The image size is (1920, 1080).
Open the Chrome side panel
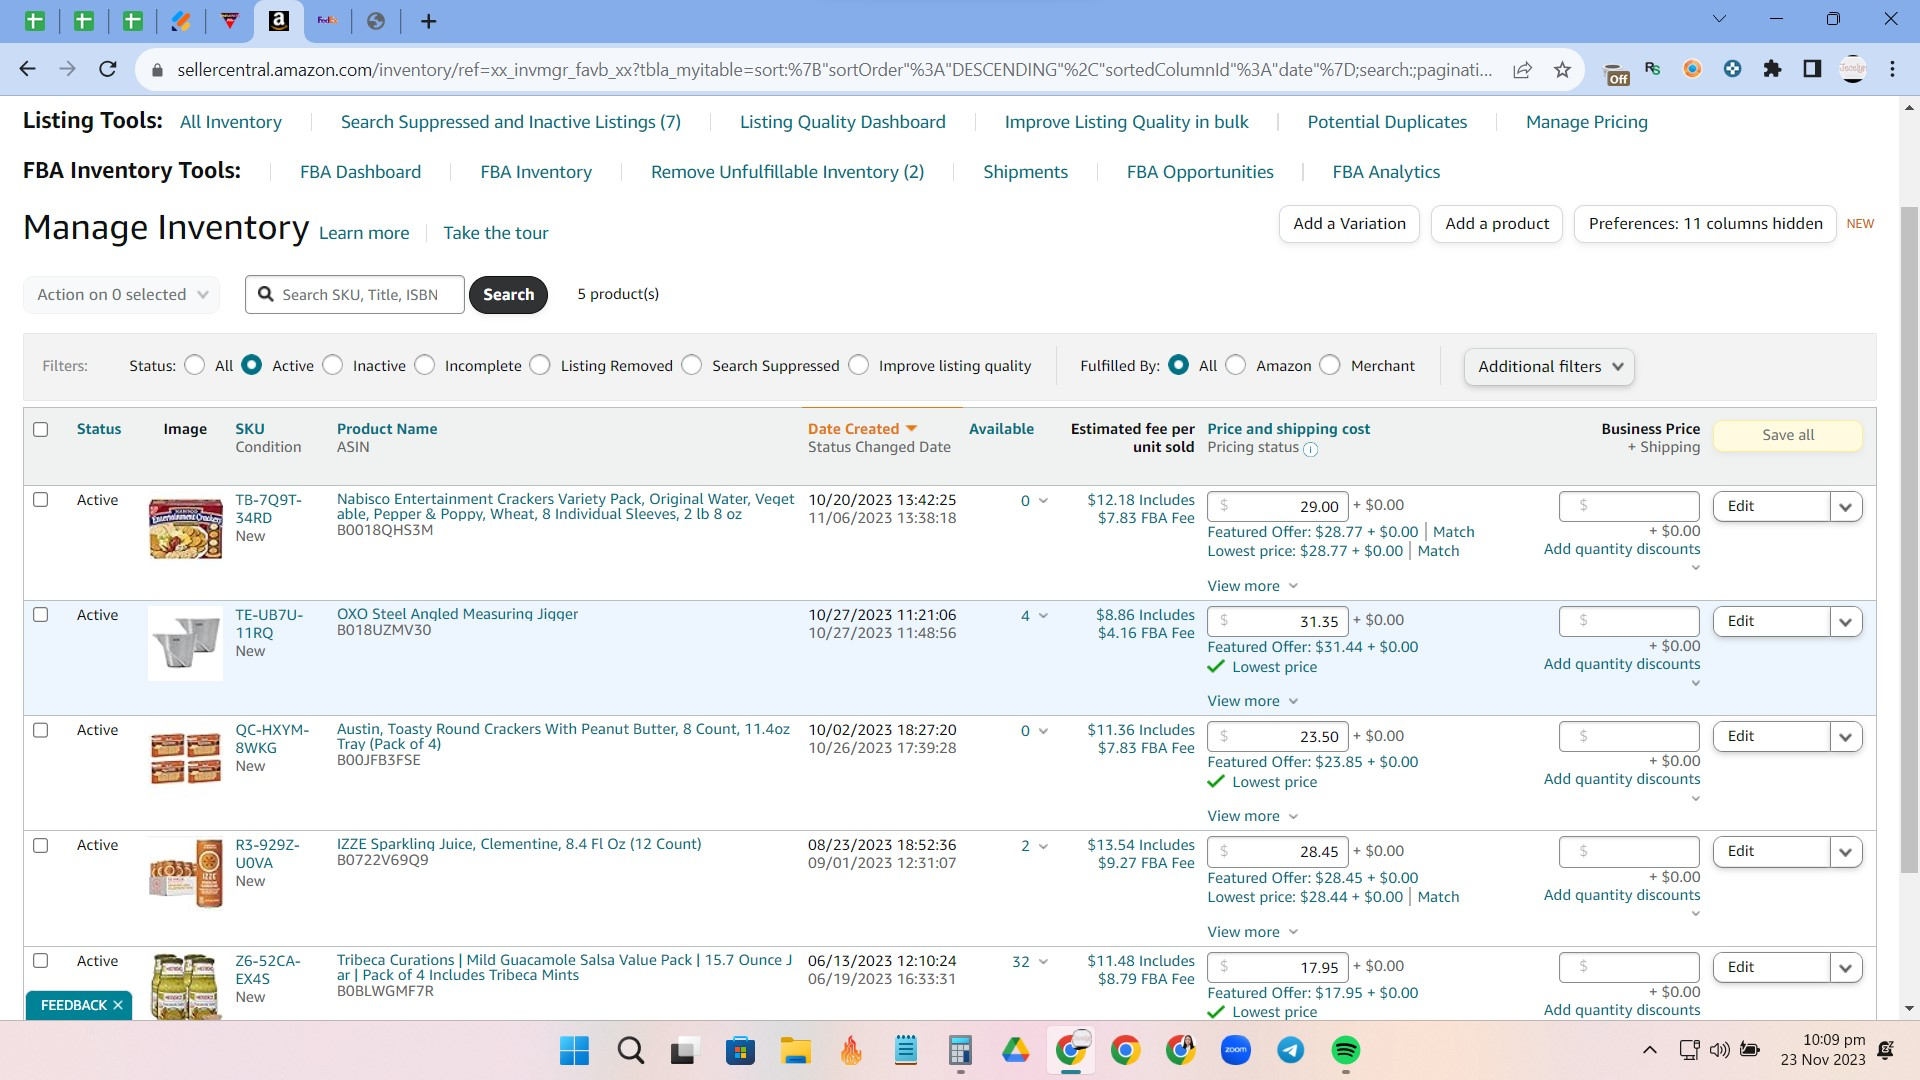coord(1812,69)
